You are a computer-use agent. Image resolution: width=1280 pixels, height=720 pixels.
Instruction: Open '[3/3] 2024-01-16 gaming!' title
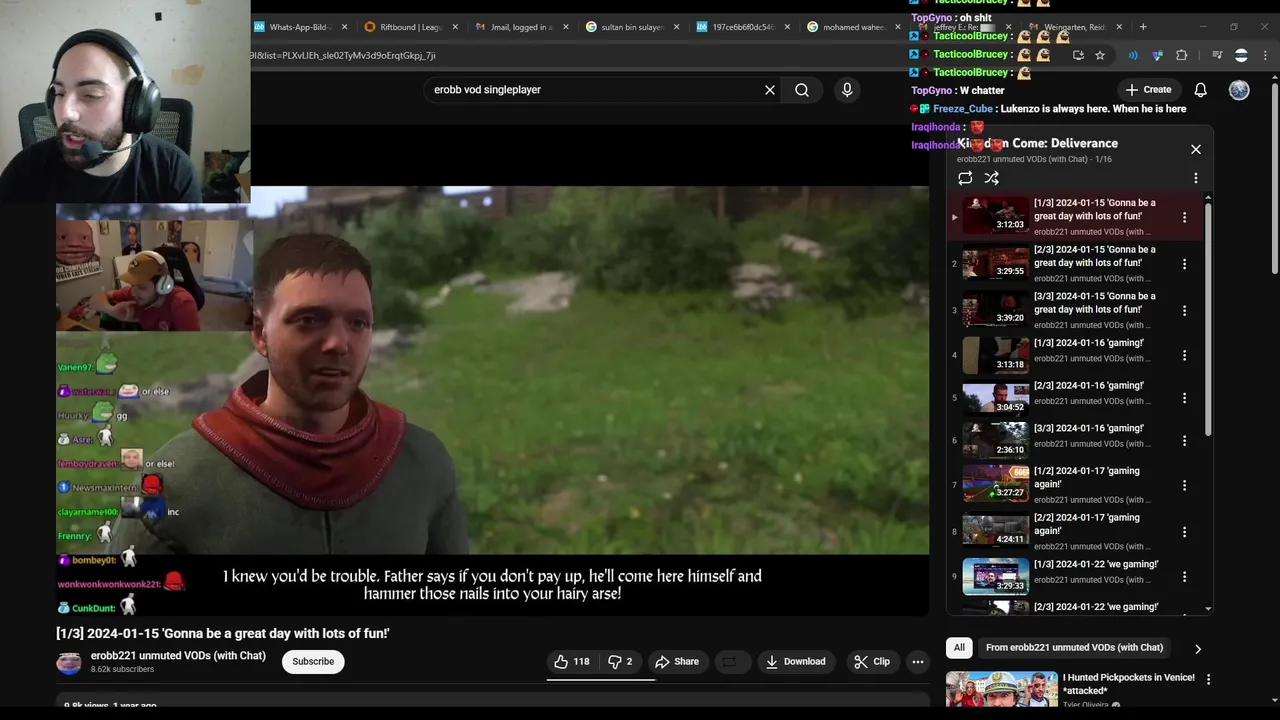pyautogui.click(x=1088, y=429)
